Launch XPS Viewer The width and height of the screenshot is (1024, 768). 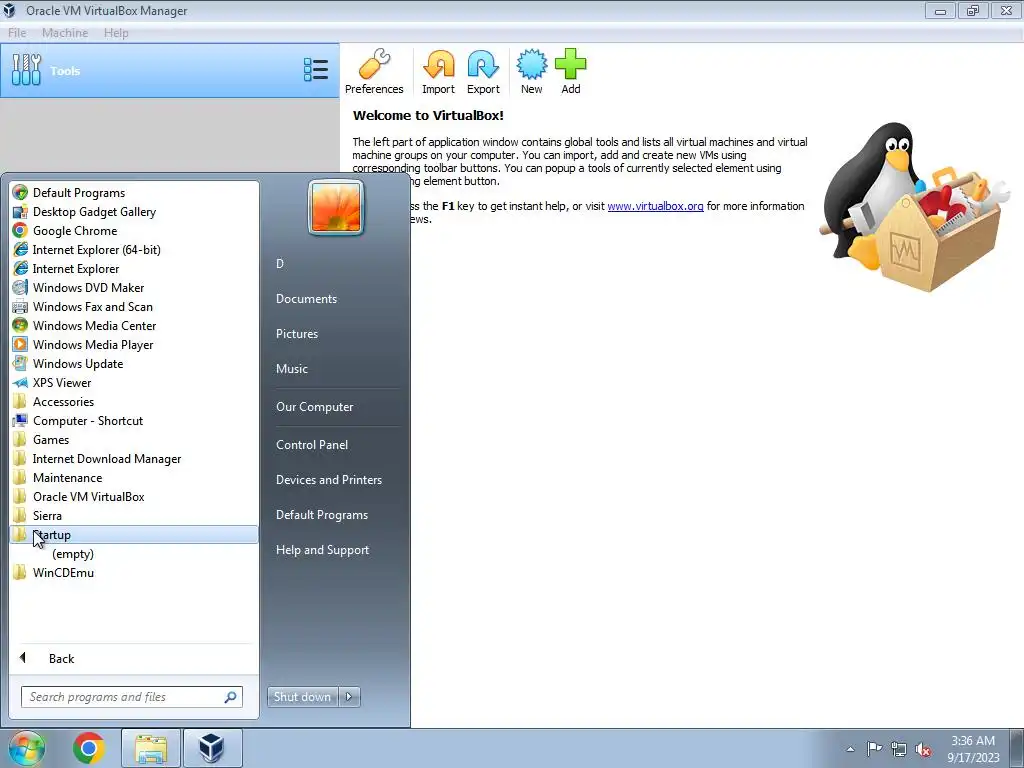click(134, 383)
